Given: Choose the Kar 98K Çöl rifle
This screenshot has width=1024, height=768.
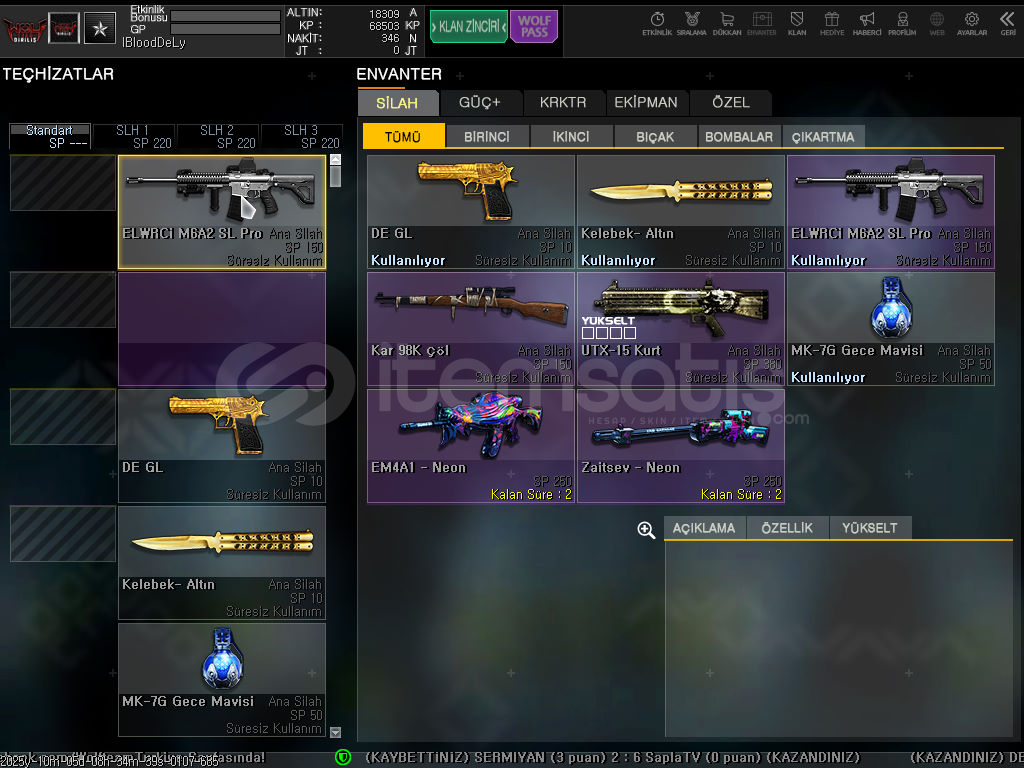Looking at the screenshot, I should (x=470, y=328).
